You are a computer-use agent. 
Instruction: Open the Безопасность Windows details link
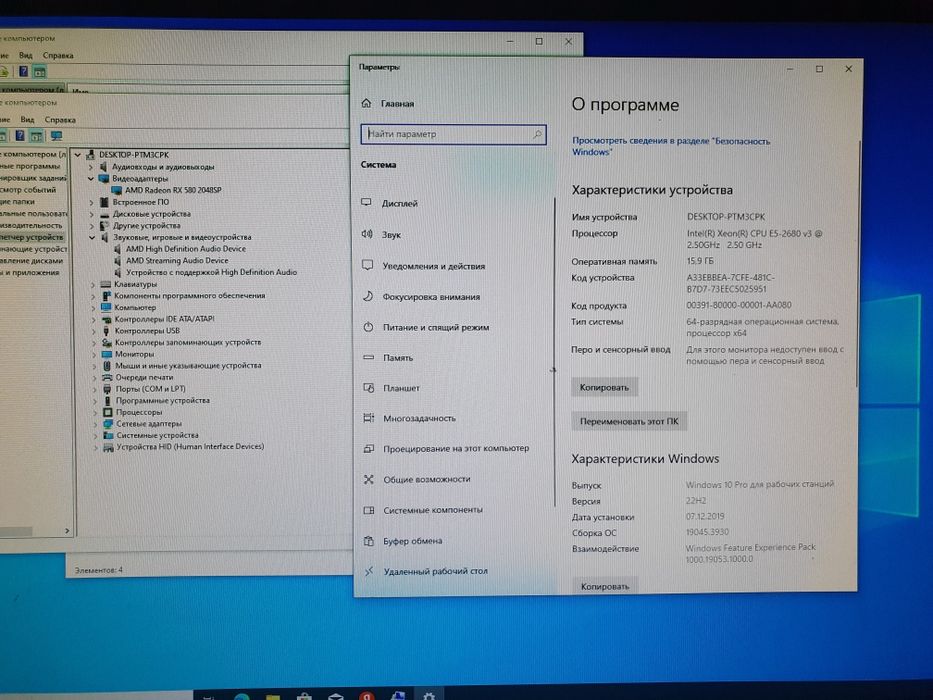671,146
